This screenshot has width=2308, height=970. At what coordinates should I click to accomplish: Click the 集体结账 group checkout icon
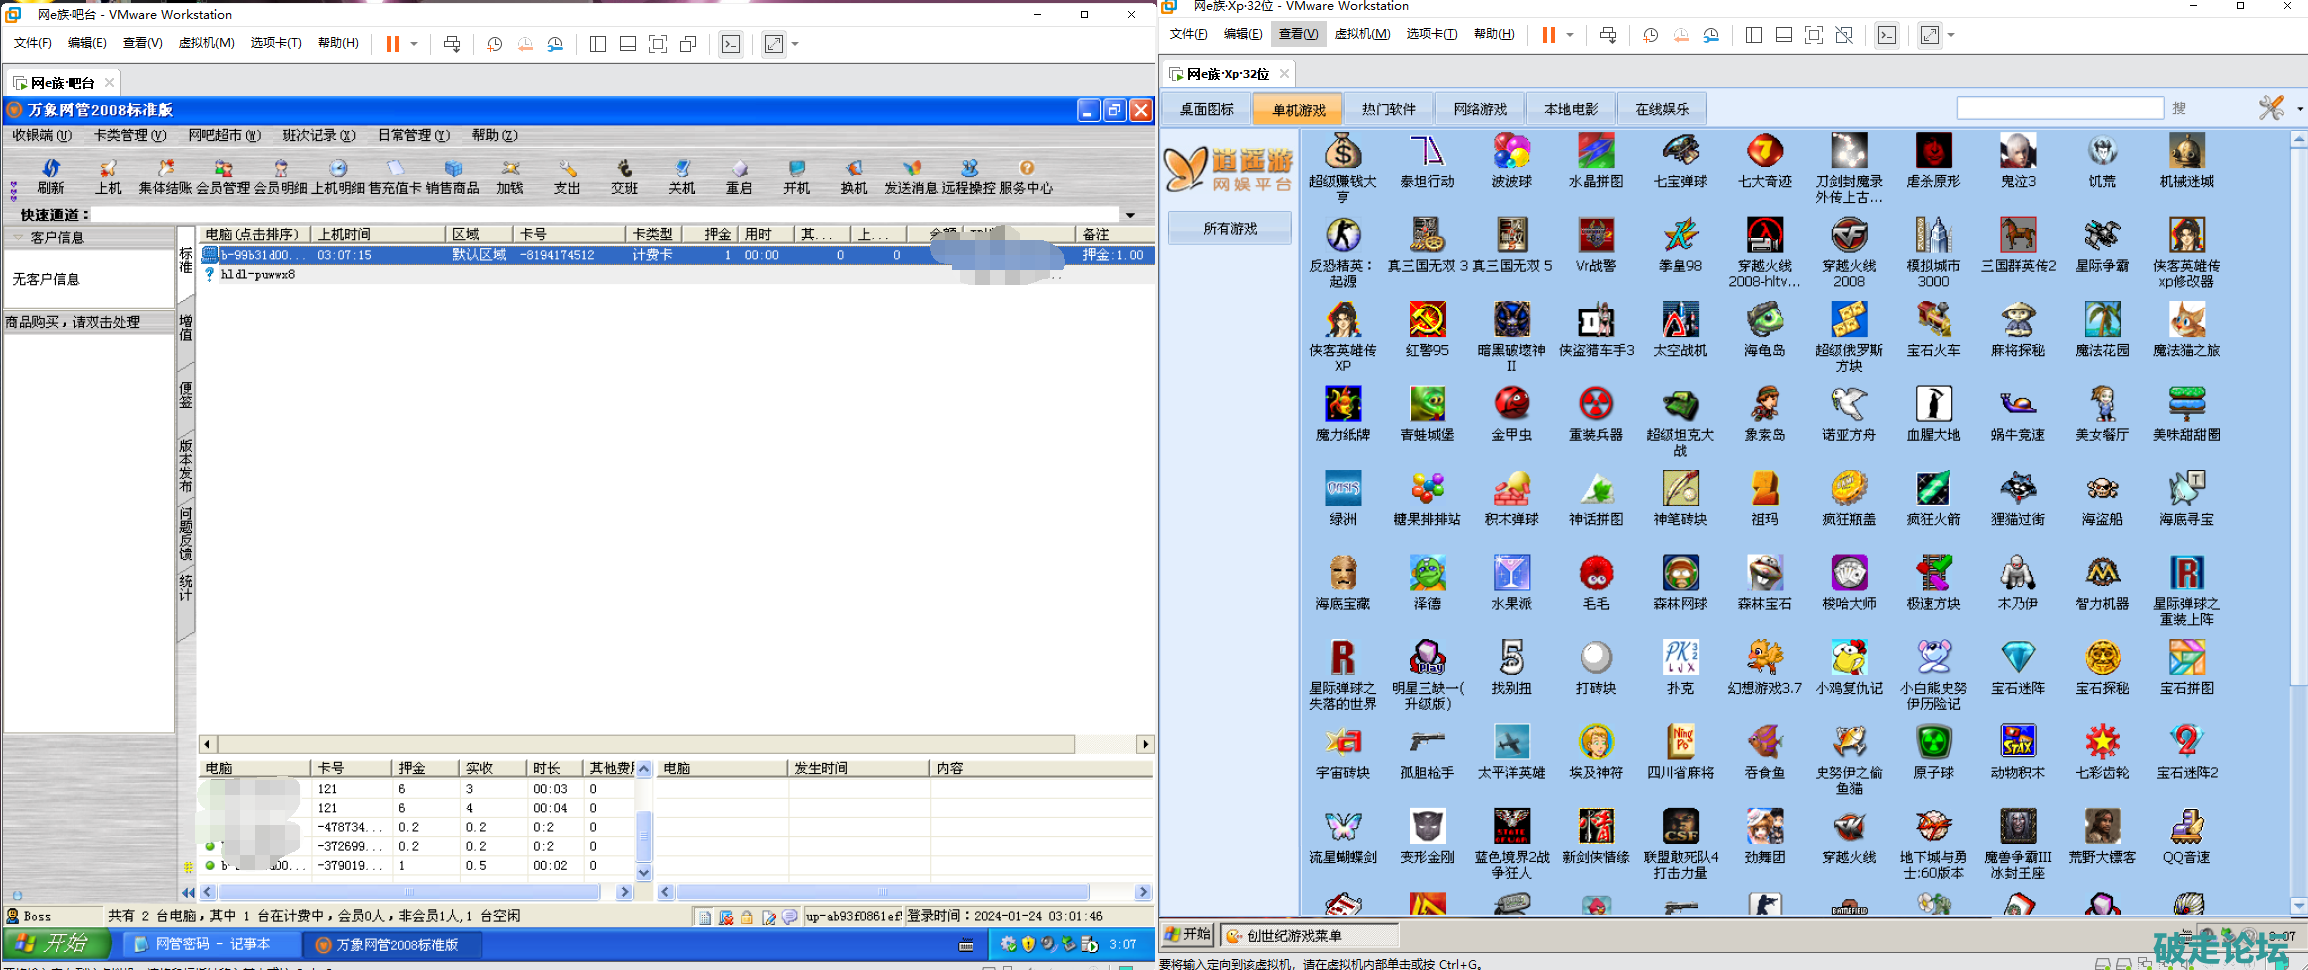[x=165, y=176]
